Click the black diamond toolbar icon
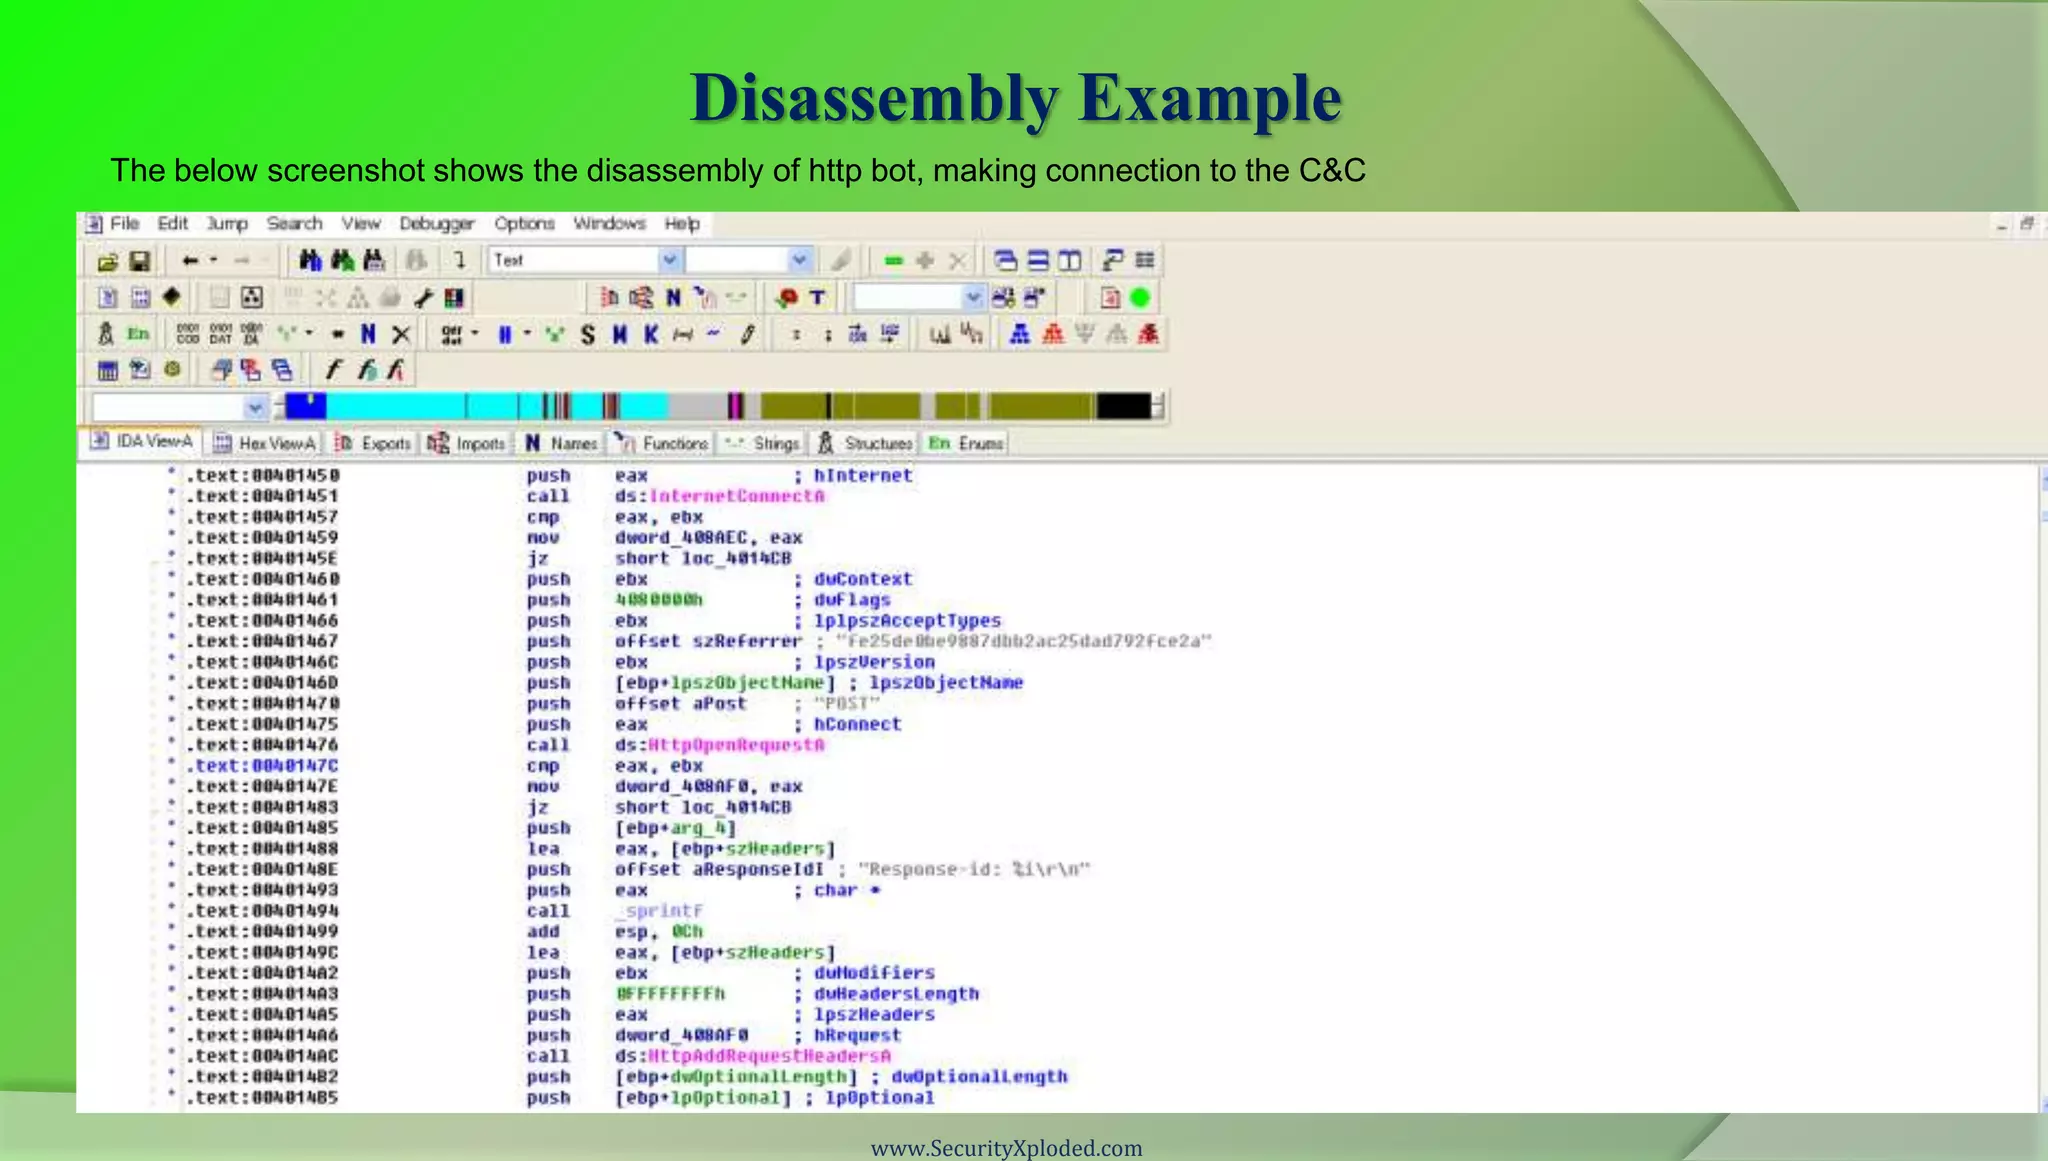The width and height of the screenshot is (2048, 1161). coord(172,297)
